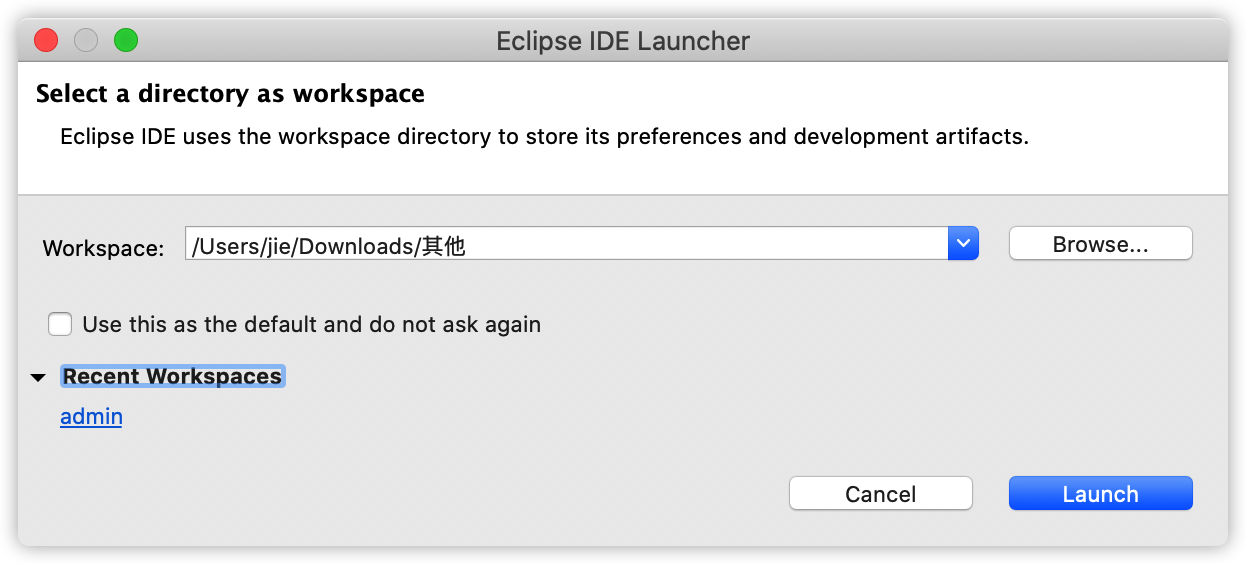Select the Recent Workspaces section header
The image size is (1246, 564).
coord(173,377)
